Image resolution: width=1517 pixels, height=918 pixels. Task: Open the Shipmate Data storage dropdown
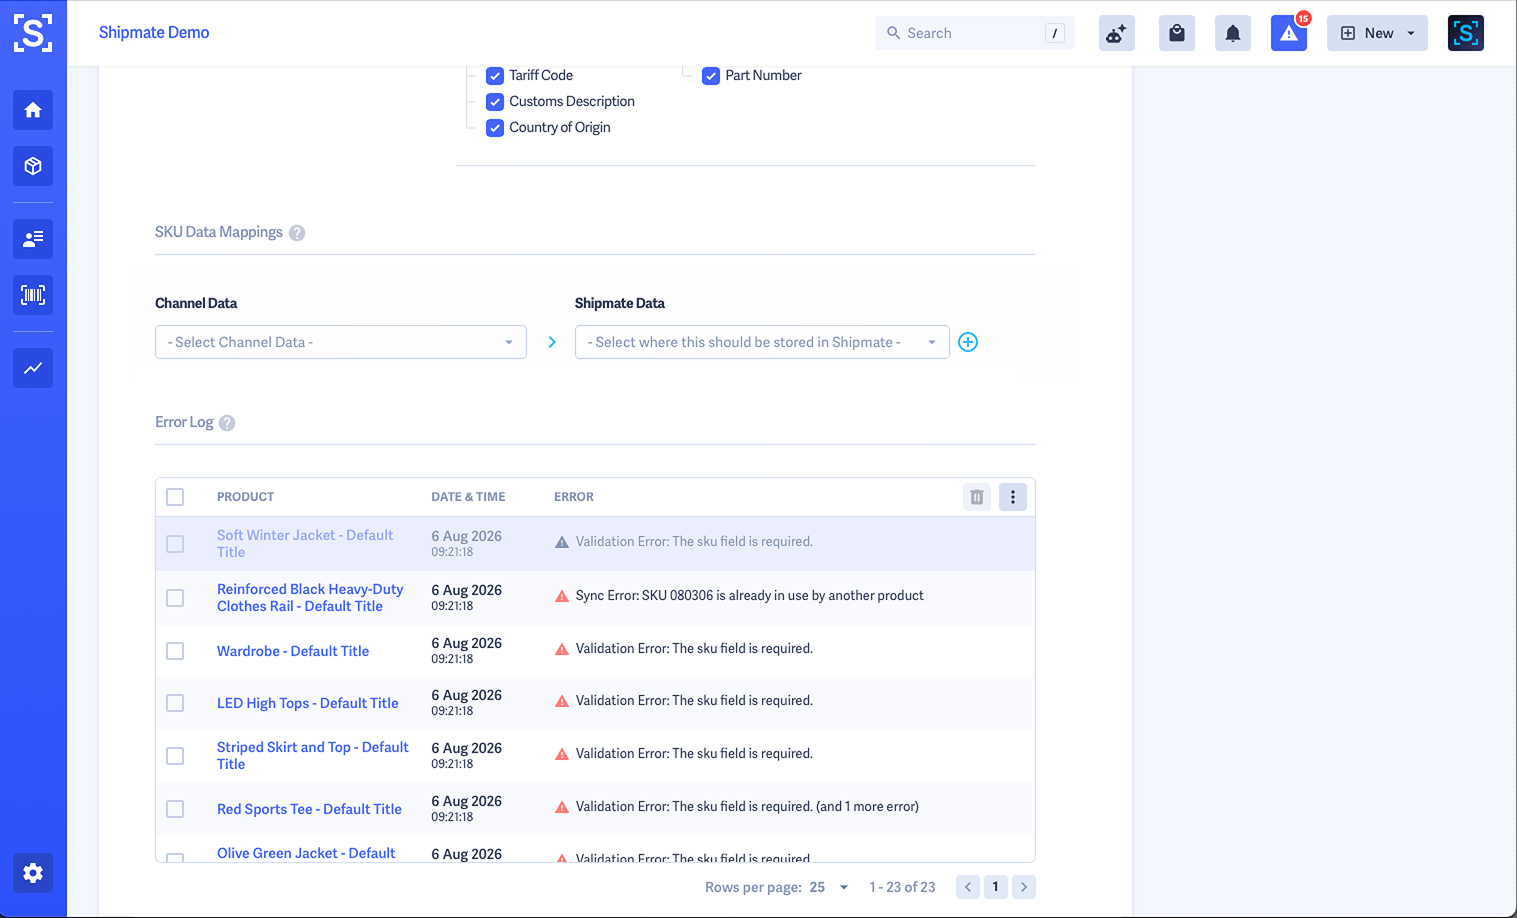[x=762, y=342]
